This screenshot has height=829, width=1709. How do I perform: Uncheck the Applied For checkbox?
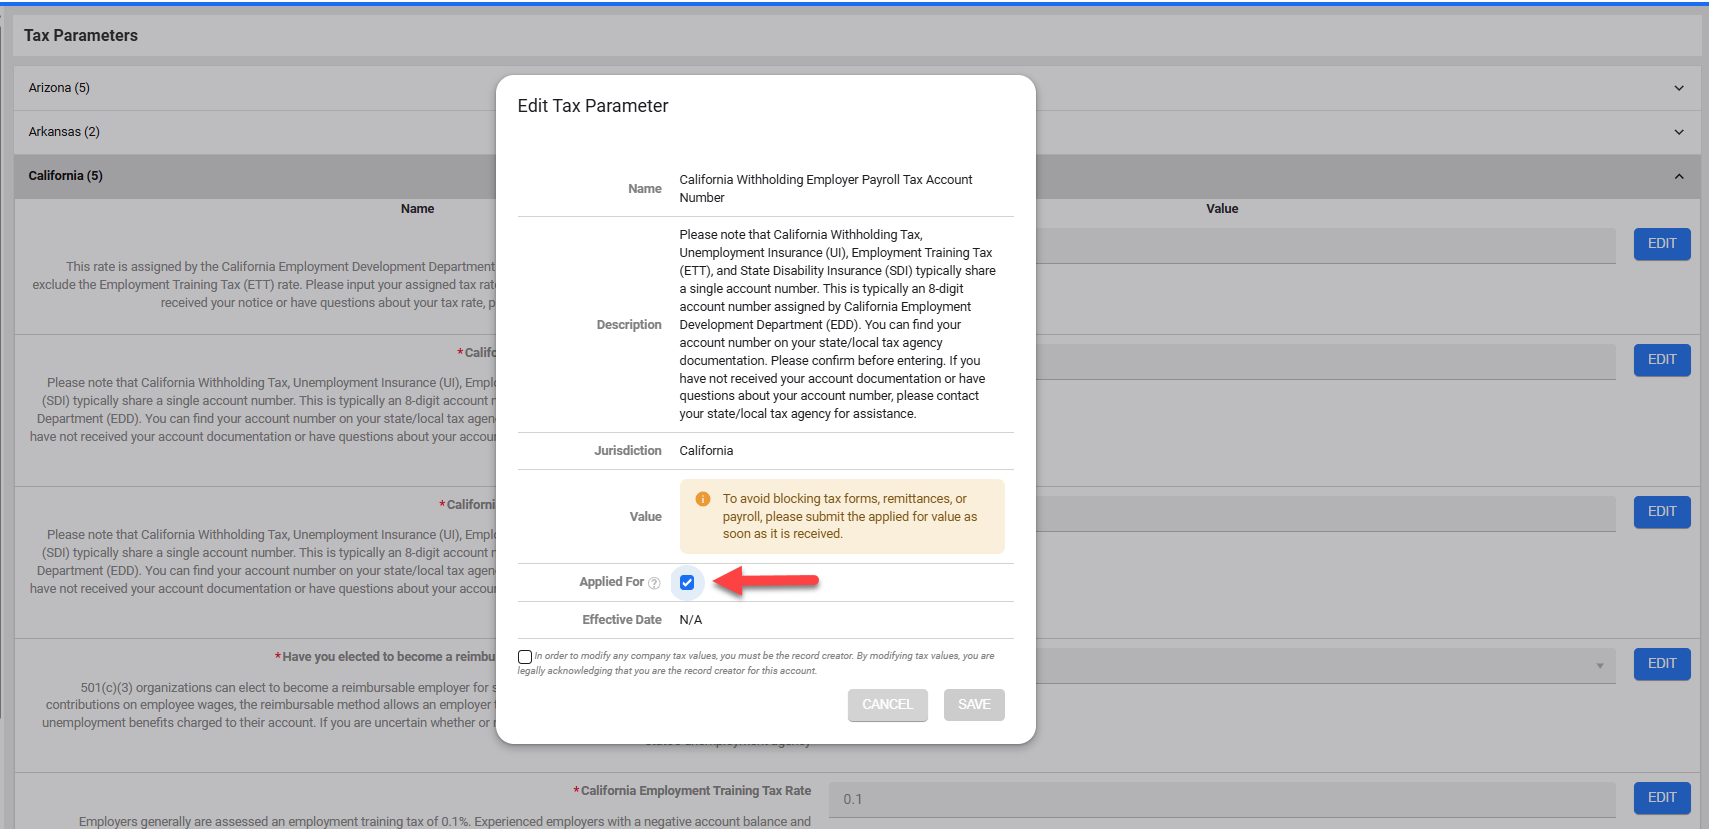click(x=687, y=582)
